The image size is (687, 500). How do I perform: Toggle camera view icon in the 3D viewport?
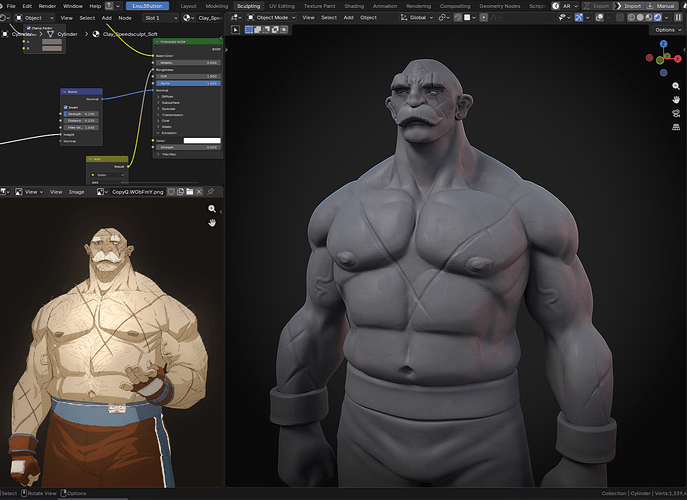click(x=676, y=113)
